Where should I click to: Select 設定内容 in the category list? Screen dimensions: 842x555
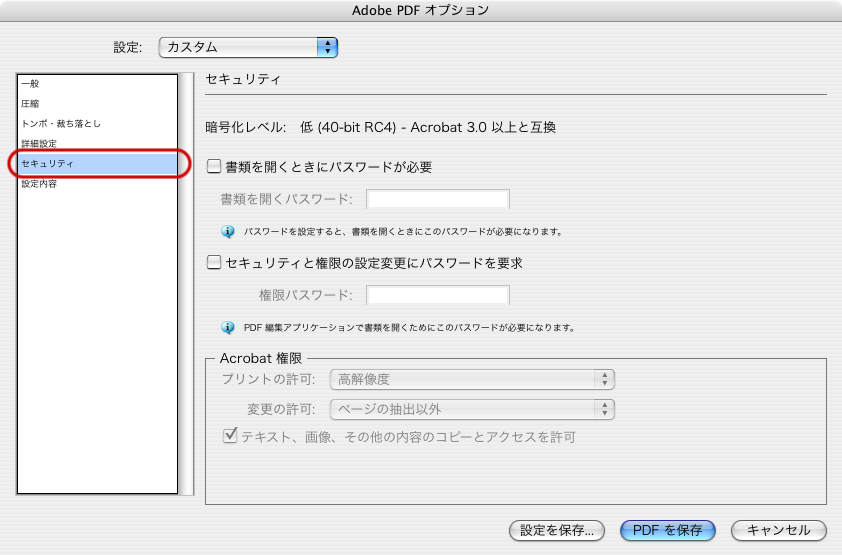coord(97,184)
